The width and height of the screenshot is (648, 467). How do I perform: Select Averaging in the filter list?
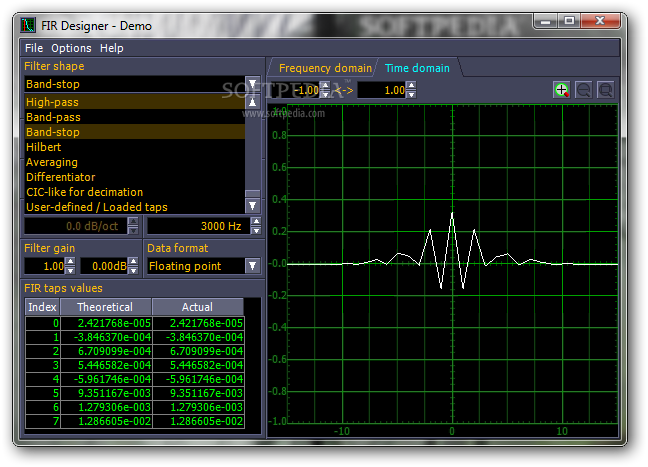click(135, 162)
